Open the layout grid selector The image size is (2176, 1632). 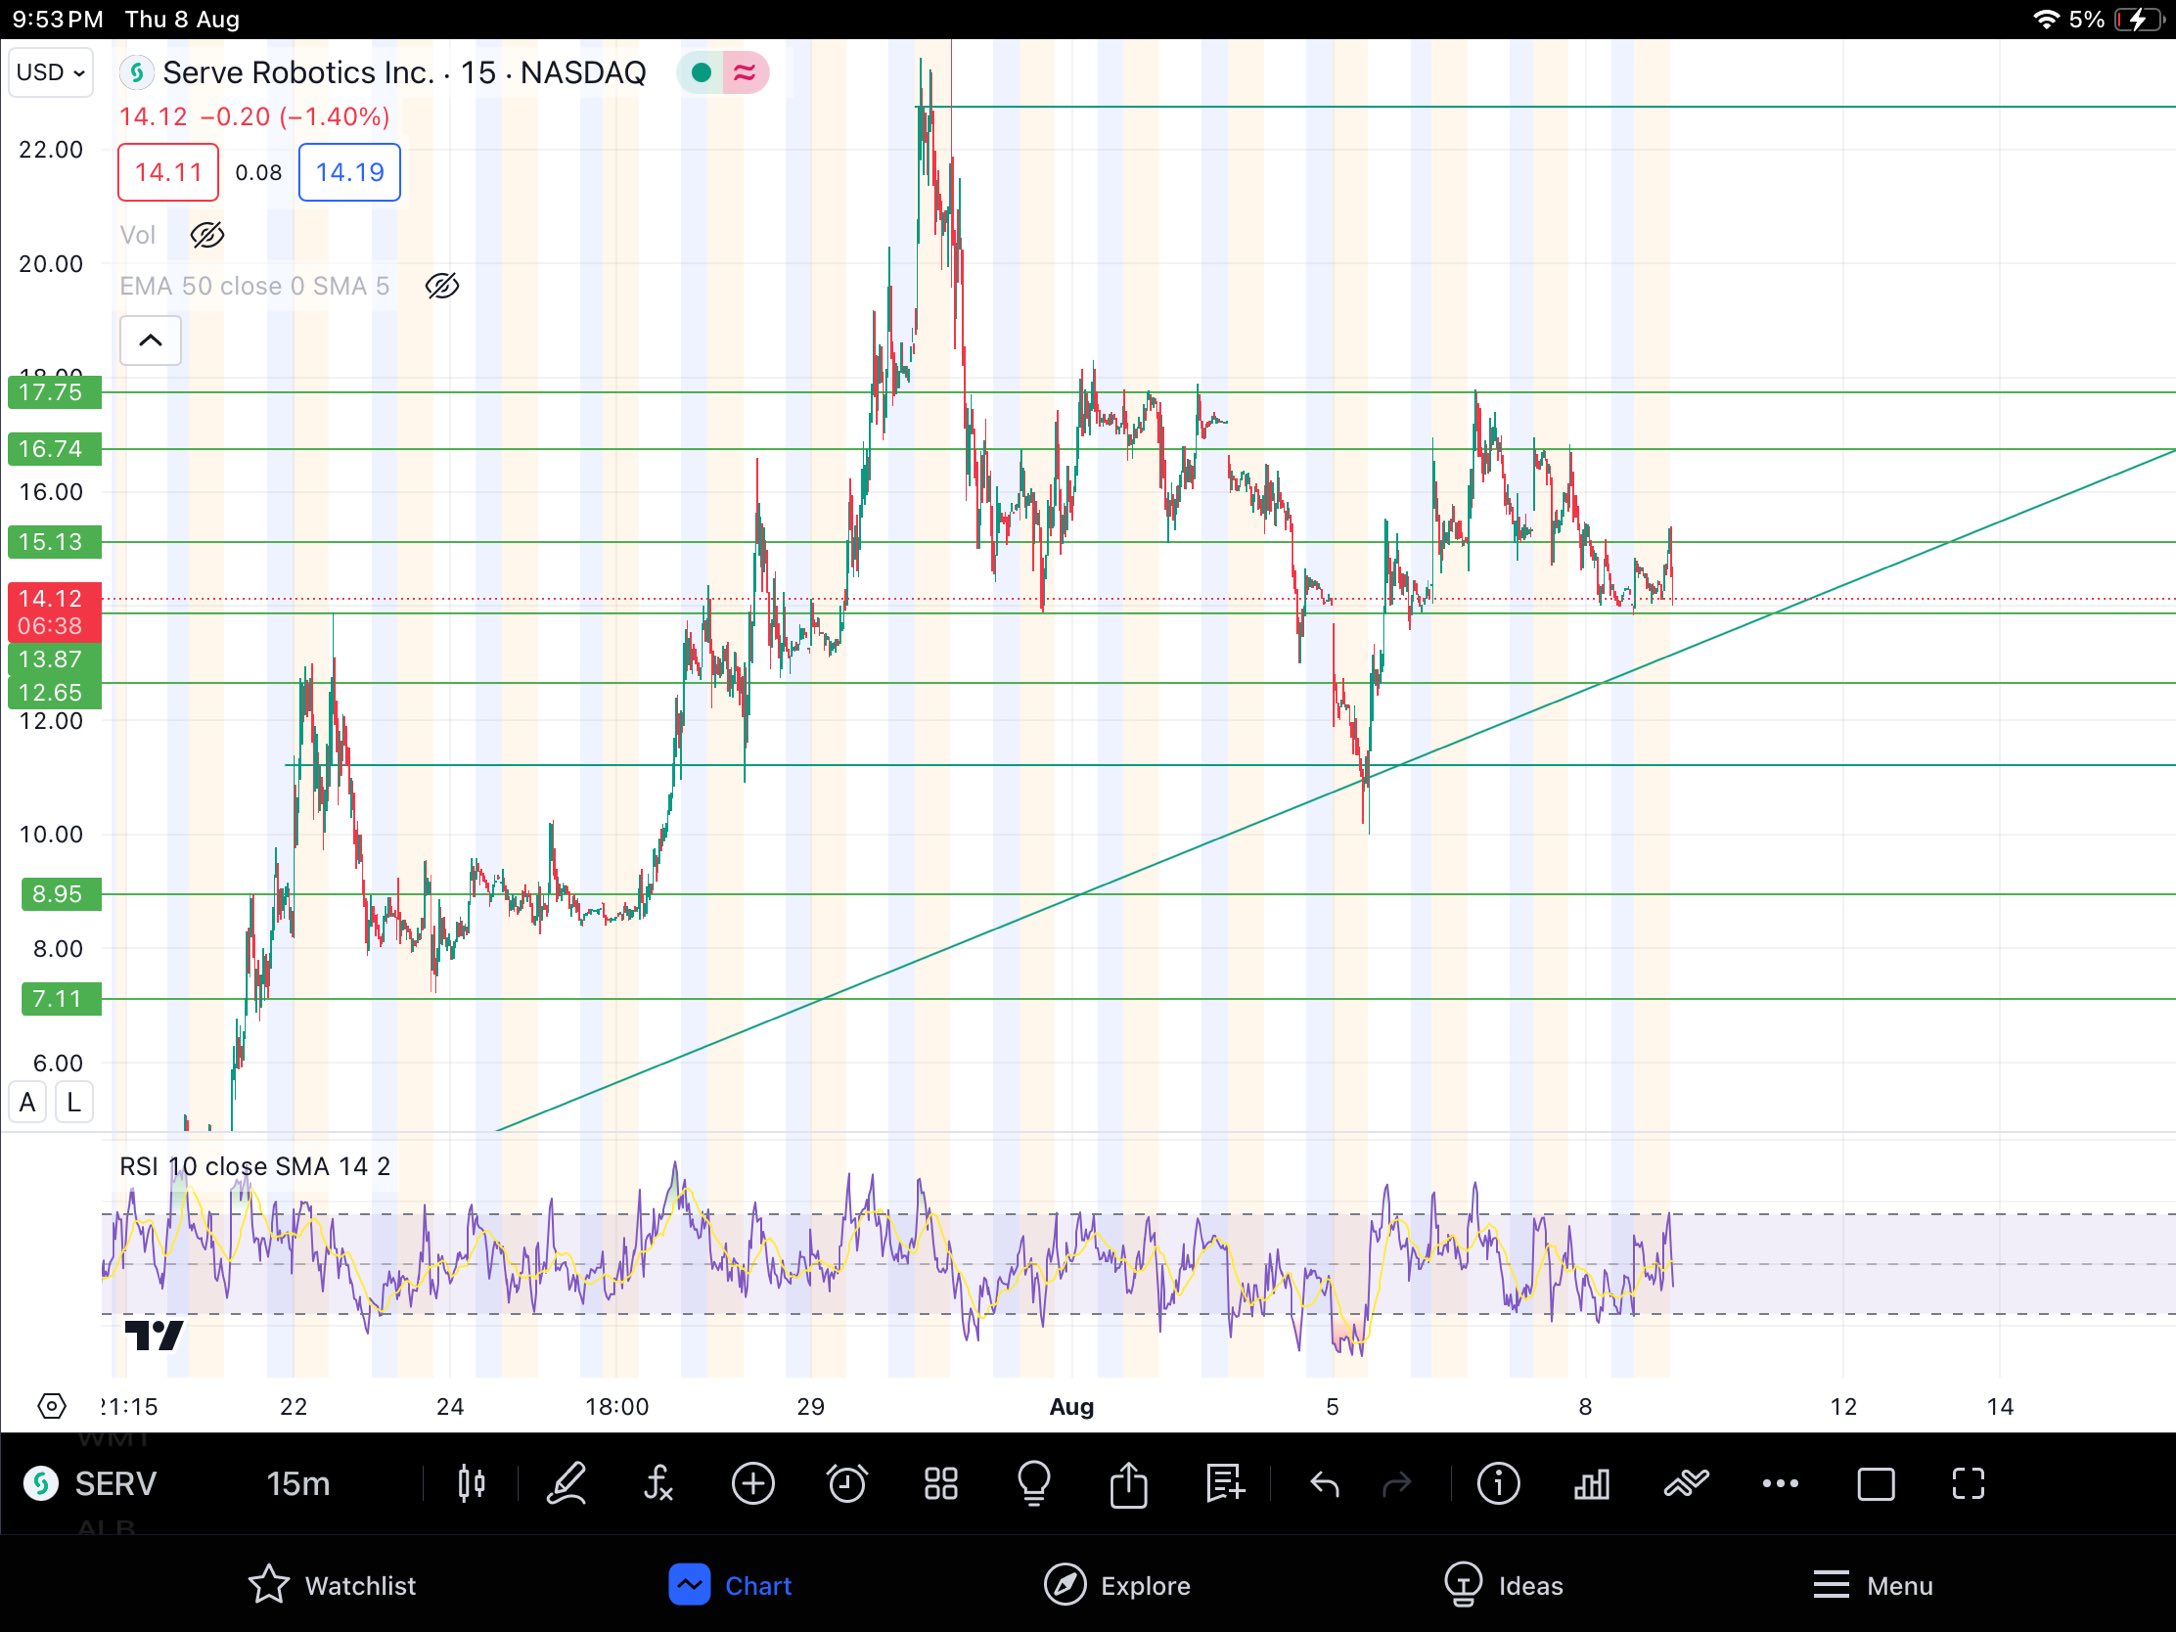(941, 1483)
